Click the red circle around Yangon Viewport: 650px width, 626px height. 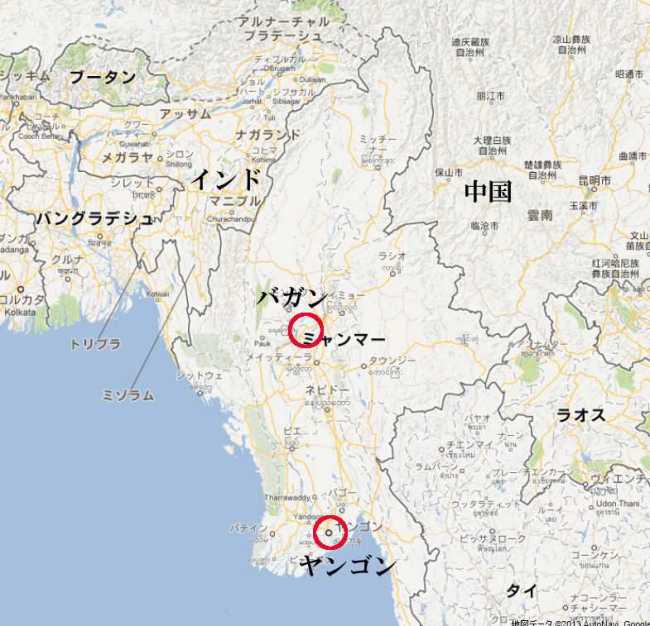[330, 532]
